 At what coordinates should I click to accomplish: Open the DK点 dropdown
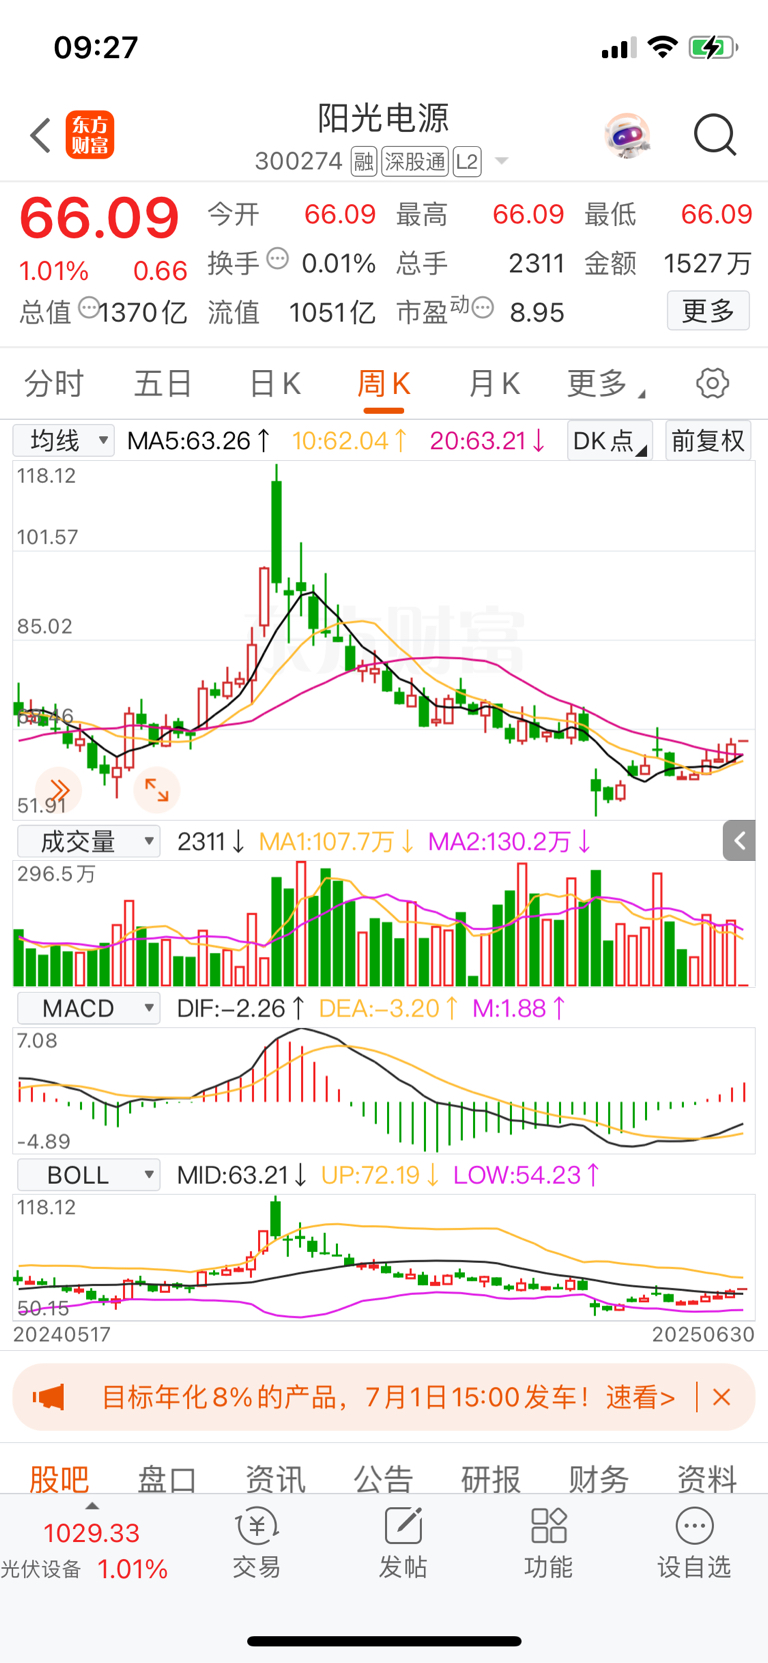[x=609, y=441]
